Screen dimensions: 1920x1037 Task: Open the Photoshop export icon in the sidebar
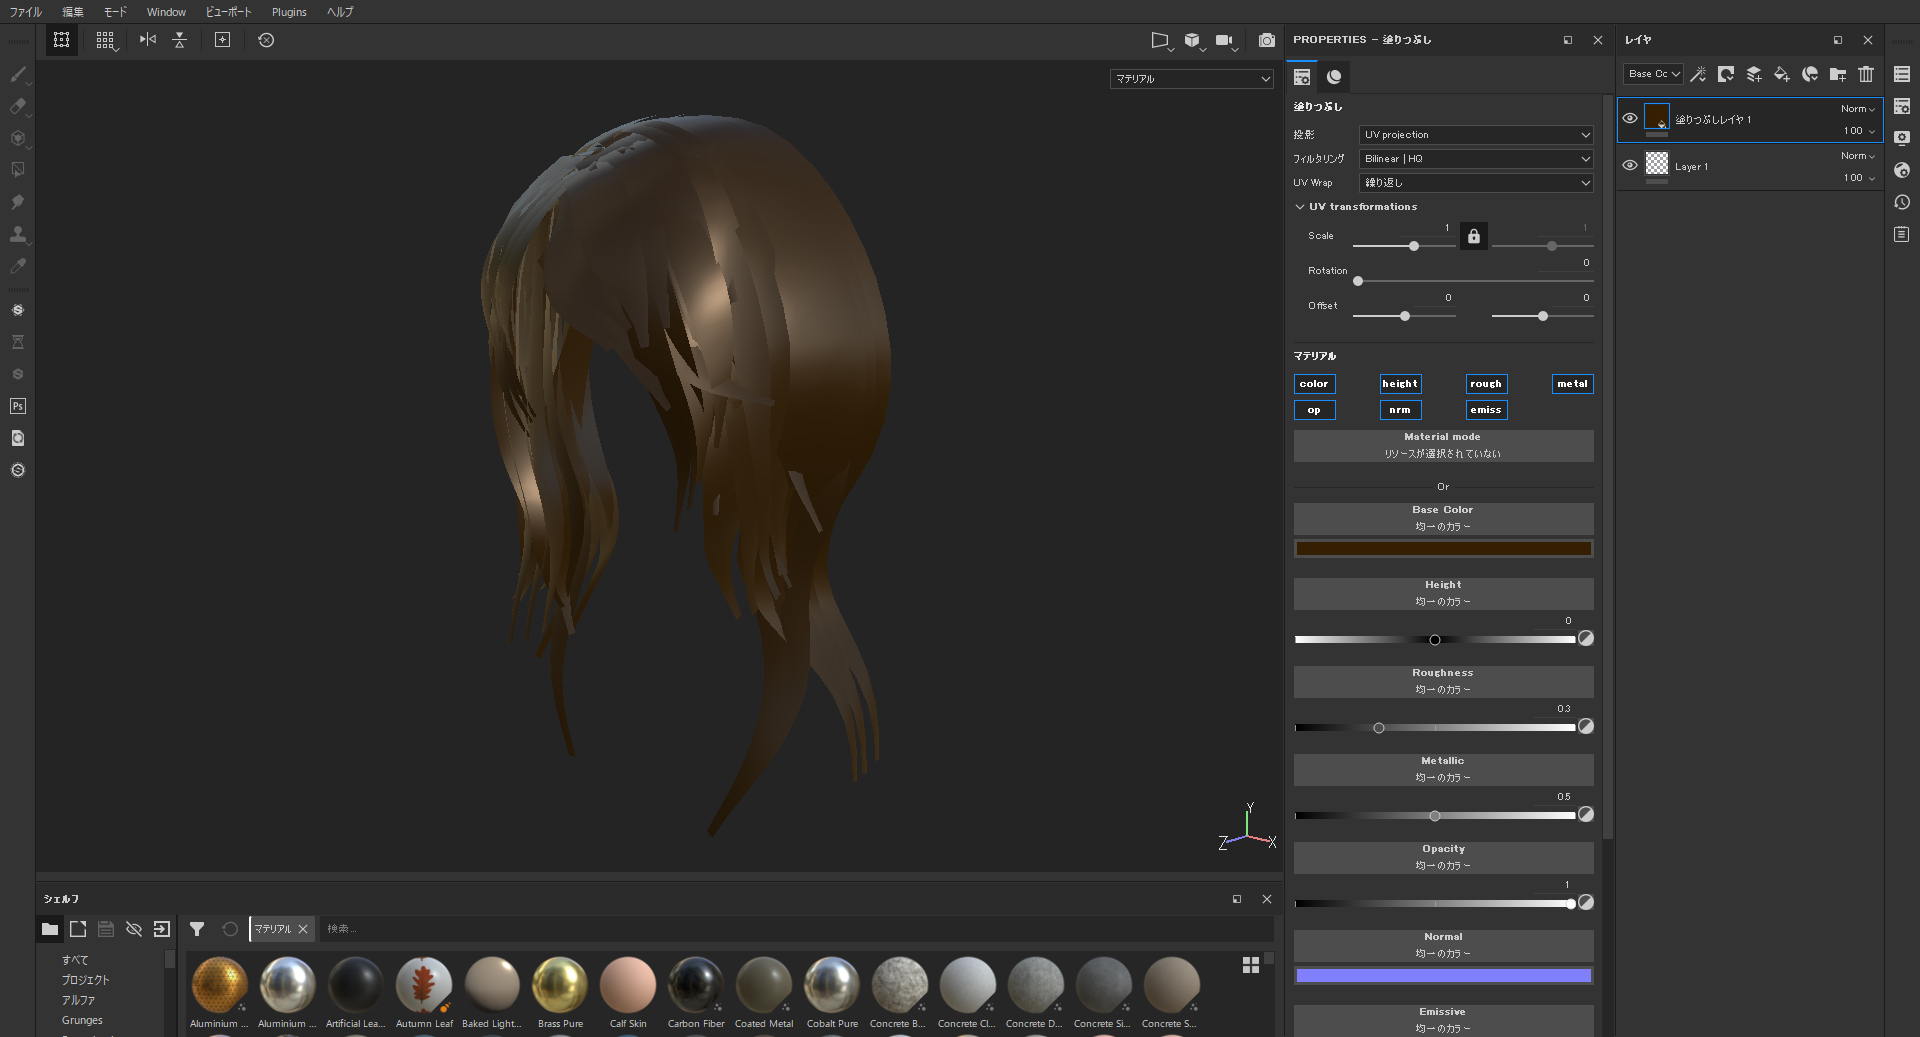(x=17, y=406)
